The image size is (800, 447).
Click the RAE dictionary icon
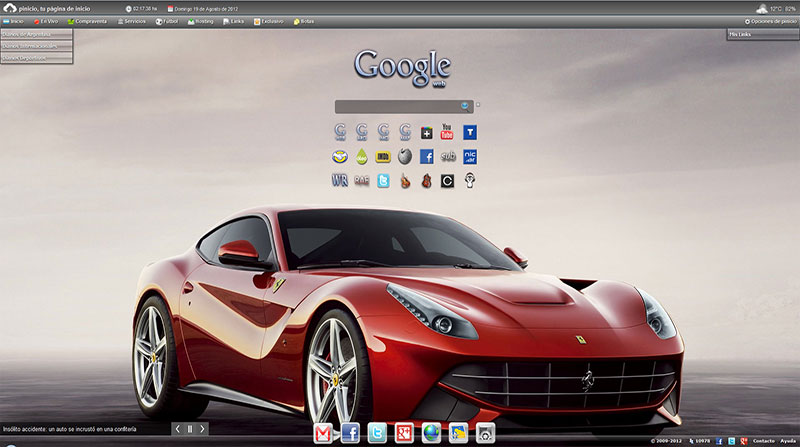click(361, 181)
